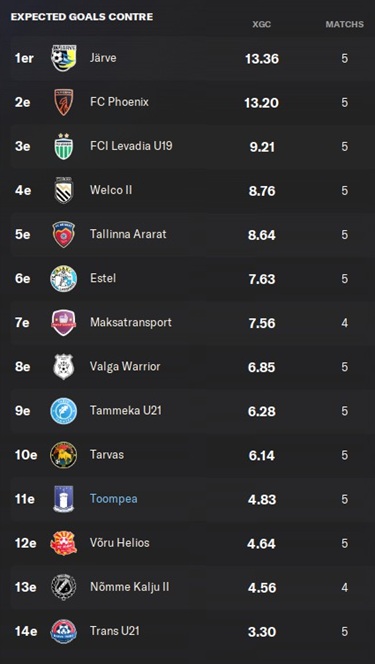Open the highlighted Toompea team link
This screenshot has height=664, width=375.
click(x=113, y=499)
